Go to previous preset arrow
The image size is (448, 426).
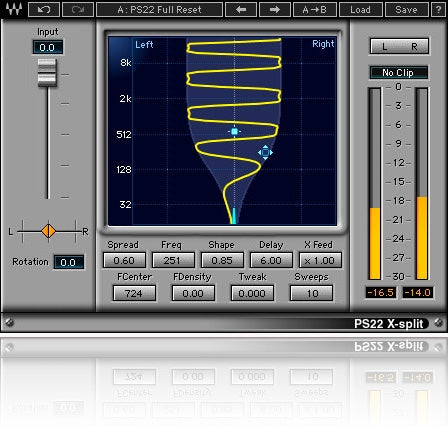point(241,10)
